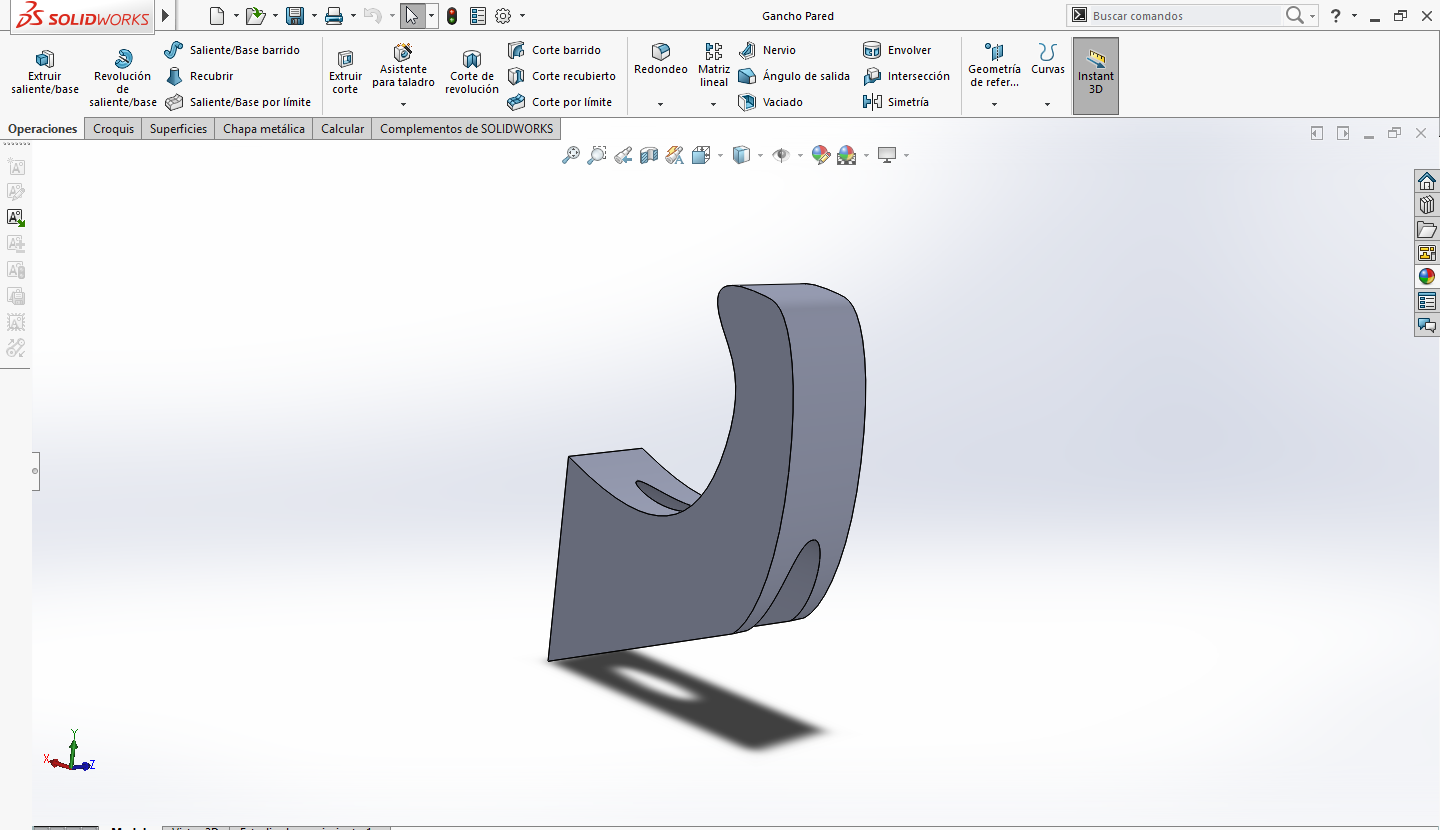Click Saliente/Base por límite
Viewport: 1440px width, 830px height.
(x=238, y=102)
